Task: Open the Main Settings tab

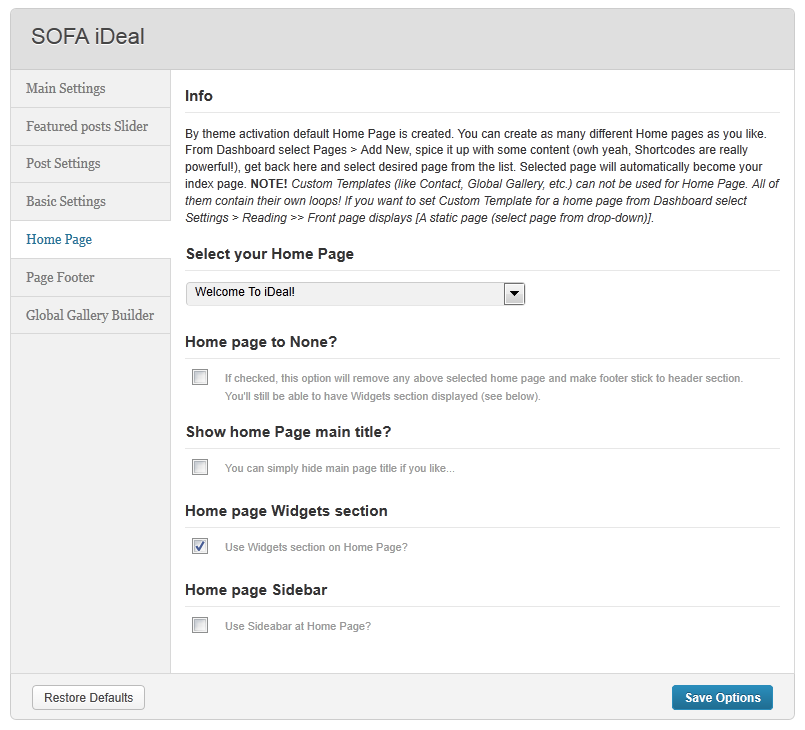Action: coord(66,88)
